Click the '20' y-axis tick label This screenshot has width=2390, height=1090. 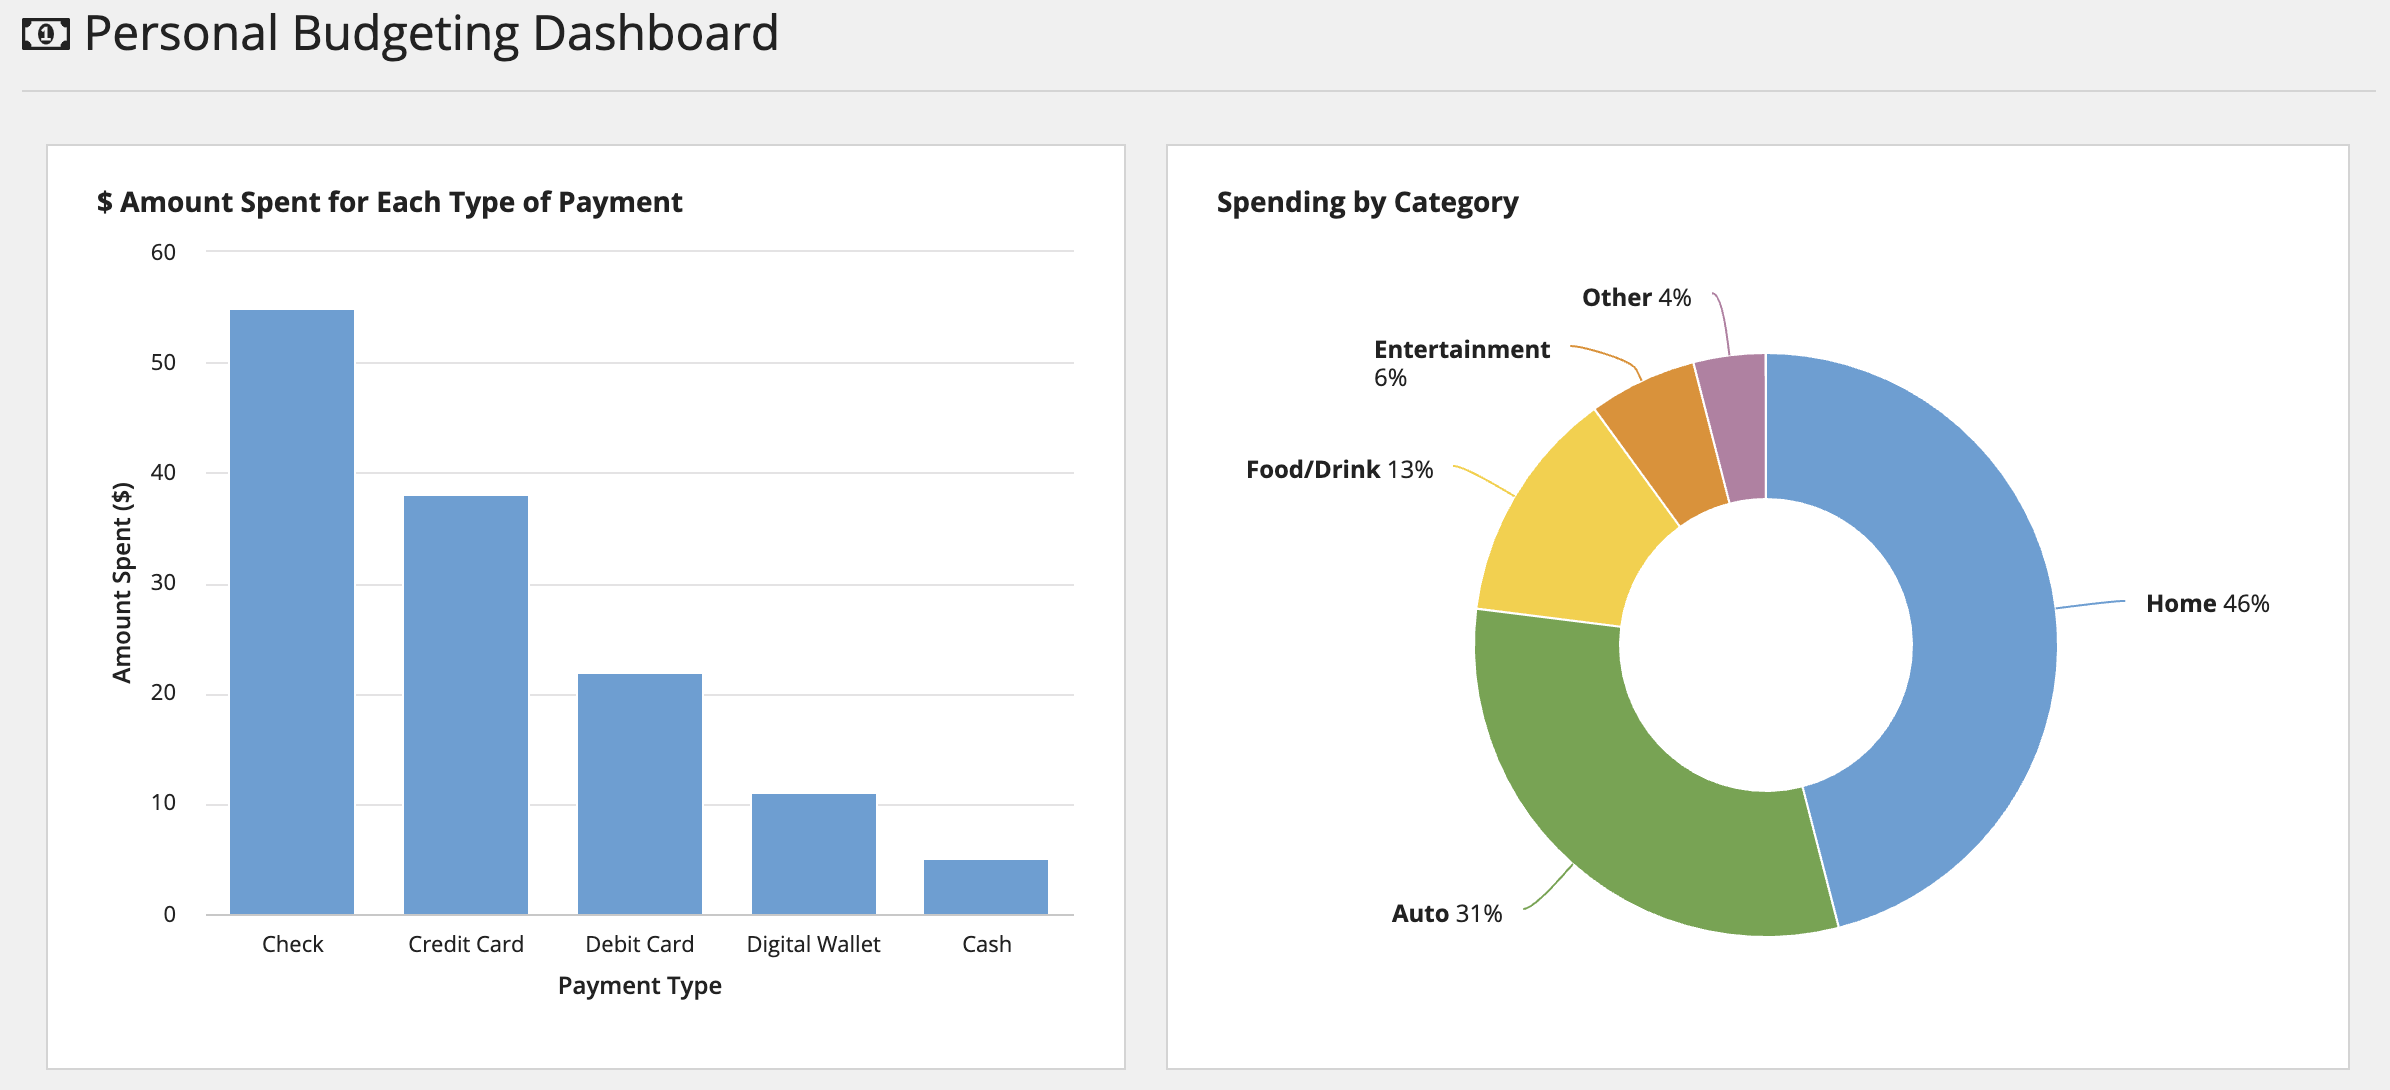163,693
